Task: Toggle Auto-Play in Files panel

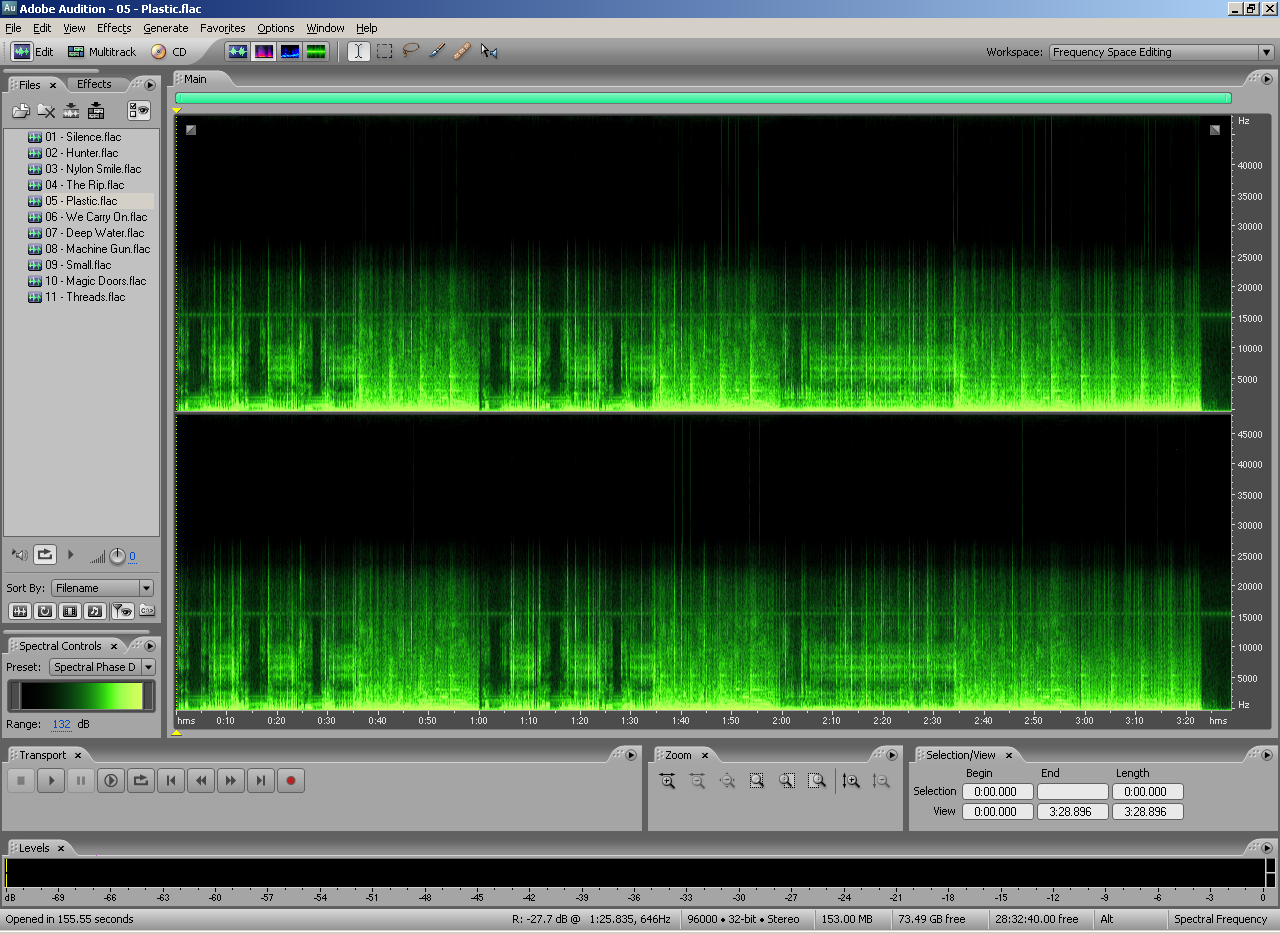Action: (20, 554)
